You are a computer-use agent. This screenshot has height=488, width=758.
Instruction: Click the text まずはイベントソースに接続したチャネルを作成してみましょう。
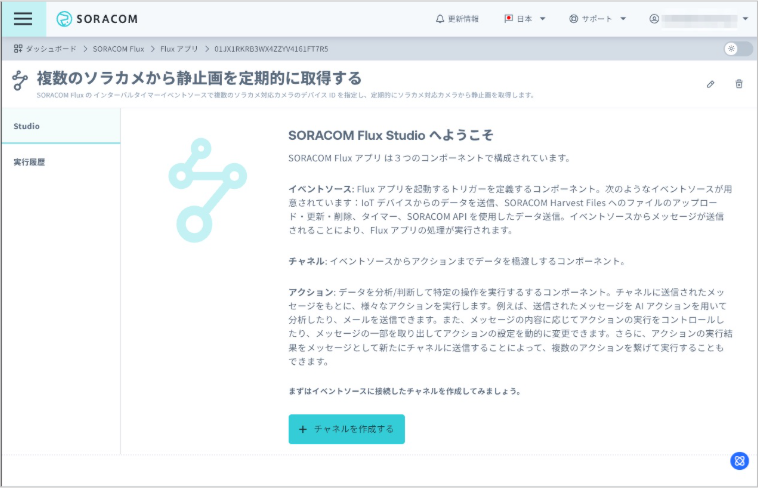click(x=405, y=391)
